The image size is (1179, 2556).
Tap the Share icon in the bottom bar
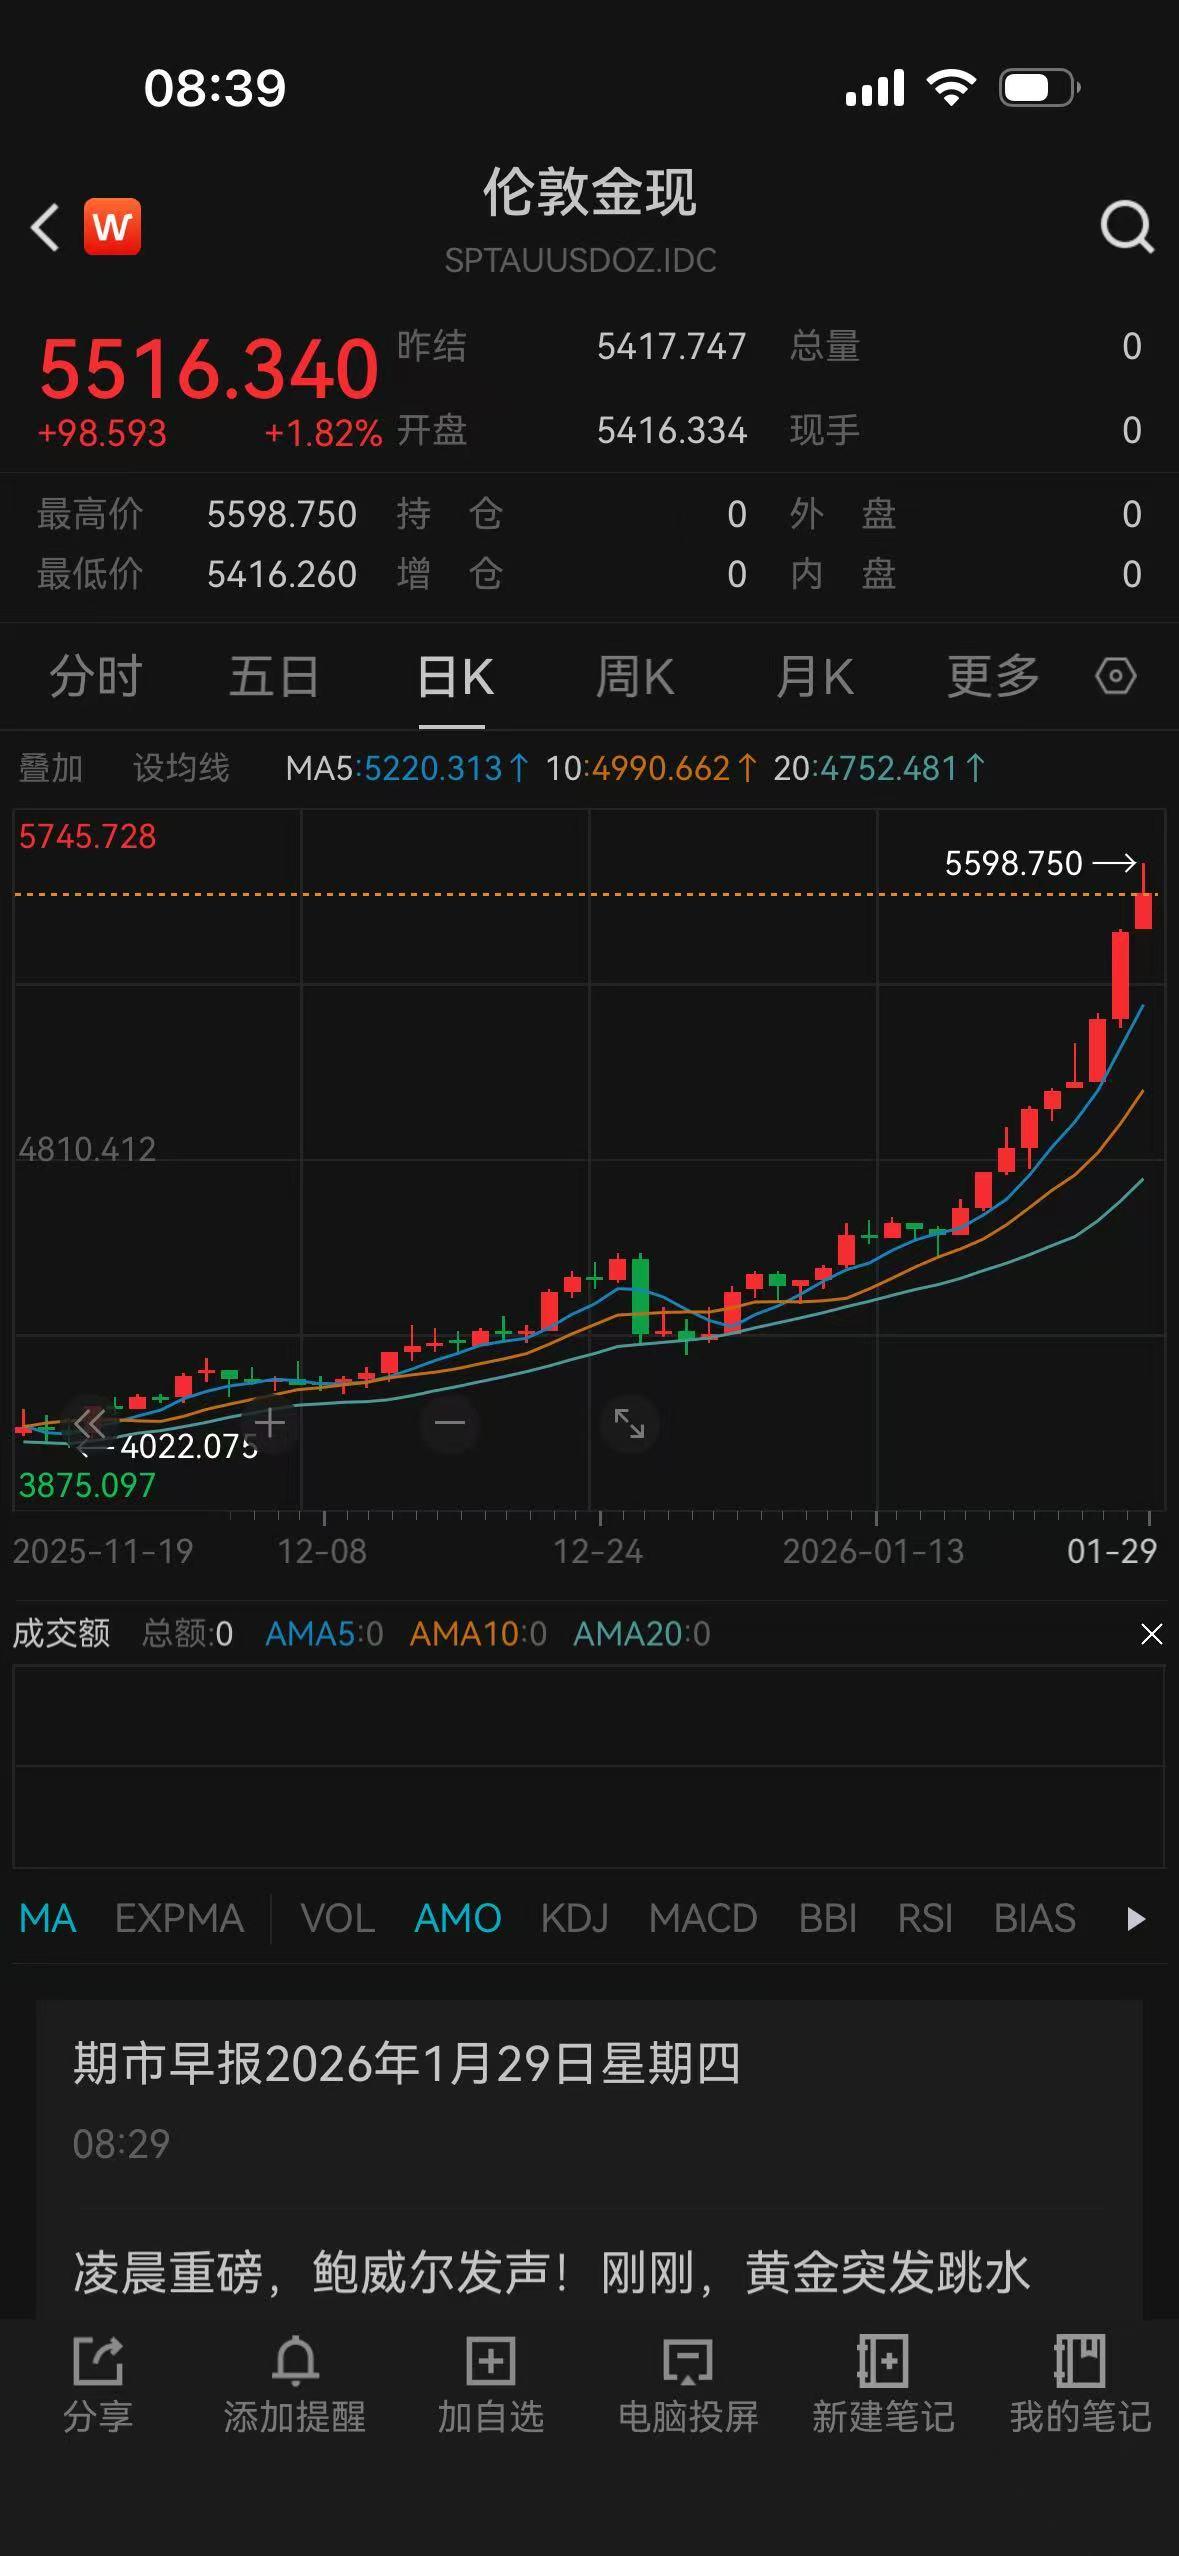[98, 2385]
